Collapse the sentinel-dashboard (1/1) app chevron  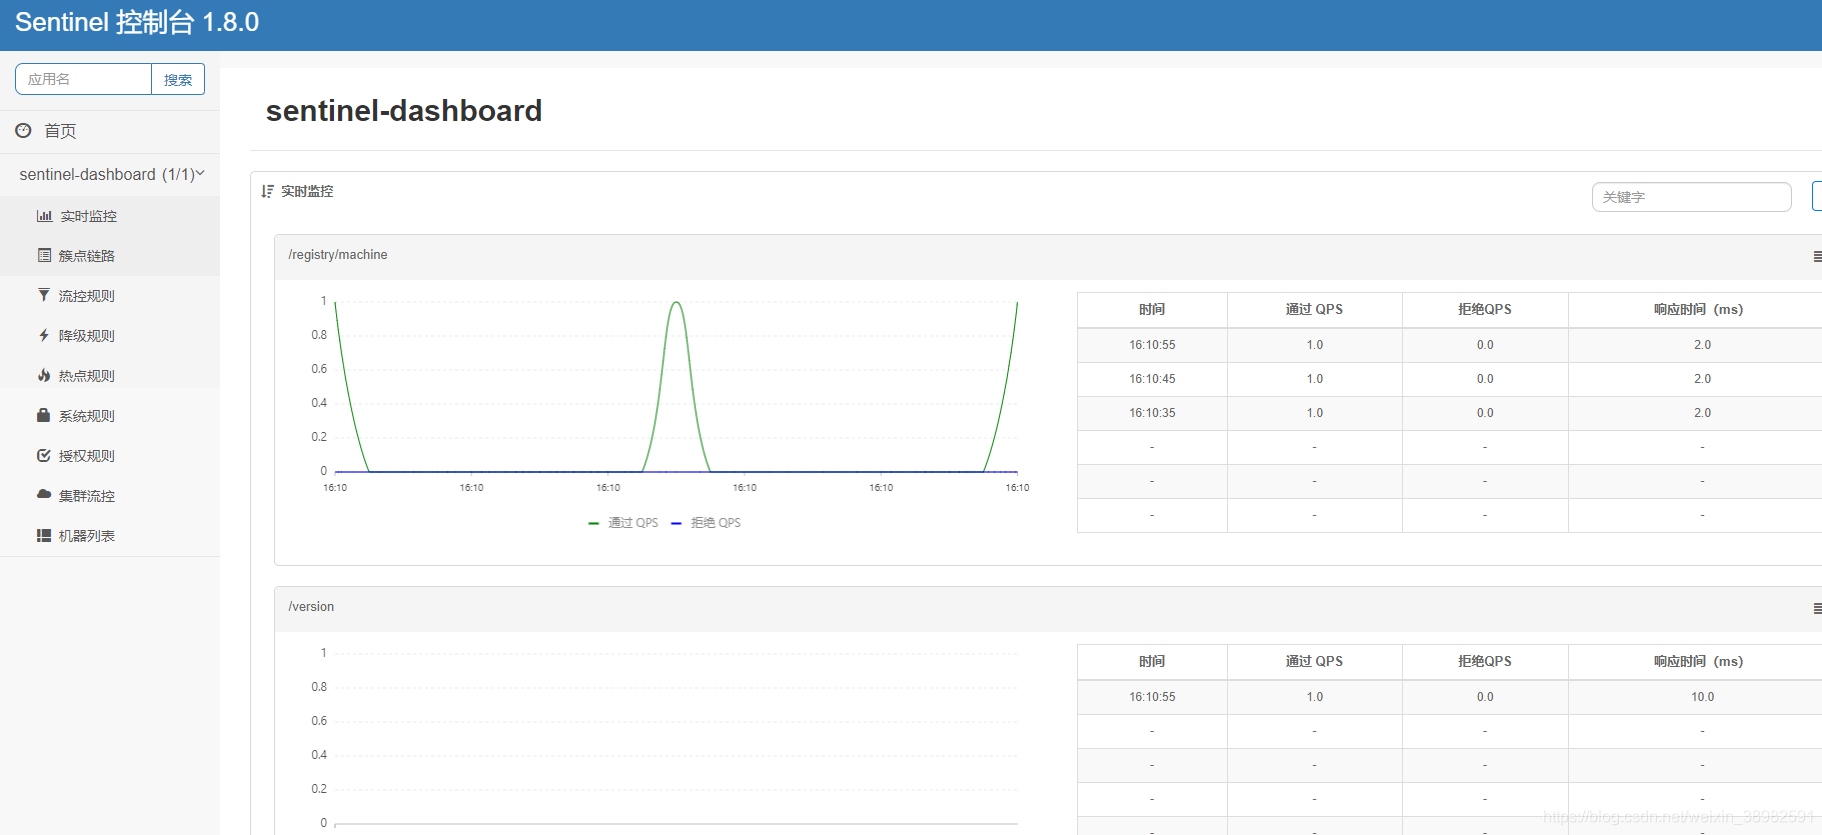point(200,174)
